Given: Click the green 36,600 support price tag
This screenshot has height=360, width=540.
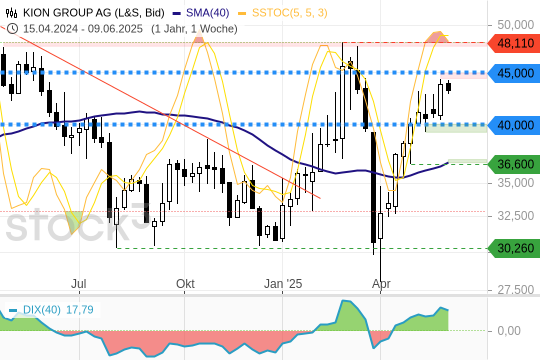Looking at the screenshot, I should (515, 164).
